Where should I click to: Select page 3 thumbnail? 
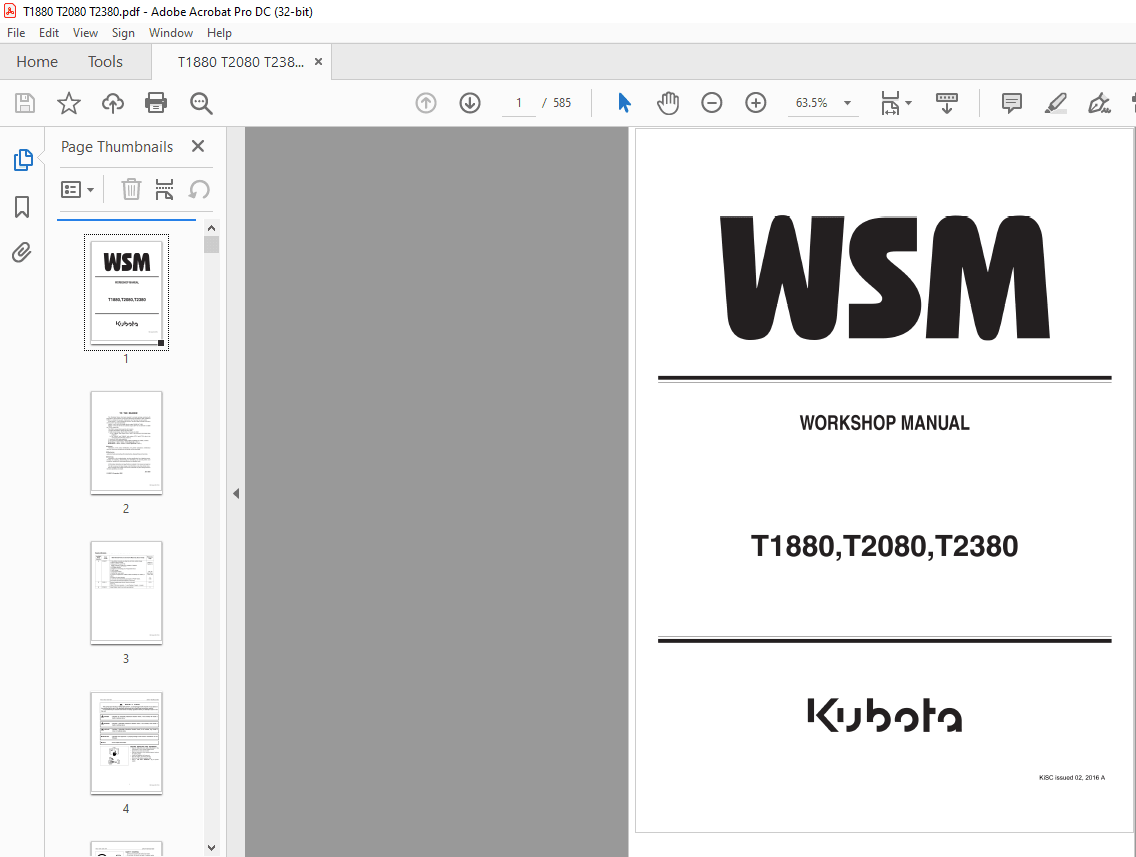coord(126,593)
